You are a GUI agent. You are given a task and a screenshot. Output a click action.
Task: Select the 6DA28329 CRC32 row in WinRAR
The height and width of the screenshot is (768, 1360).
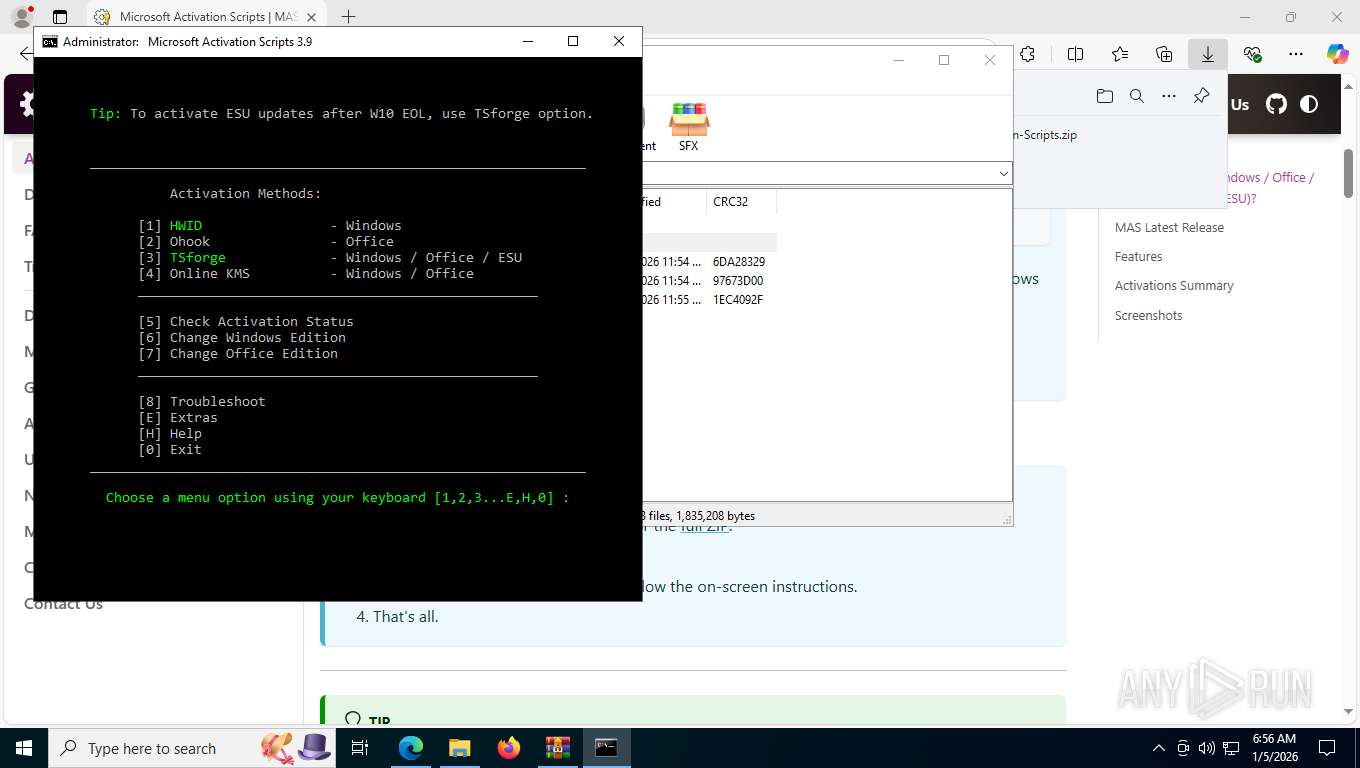[707, 262]
